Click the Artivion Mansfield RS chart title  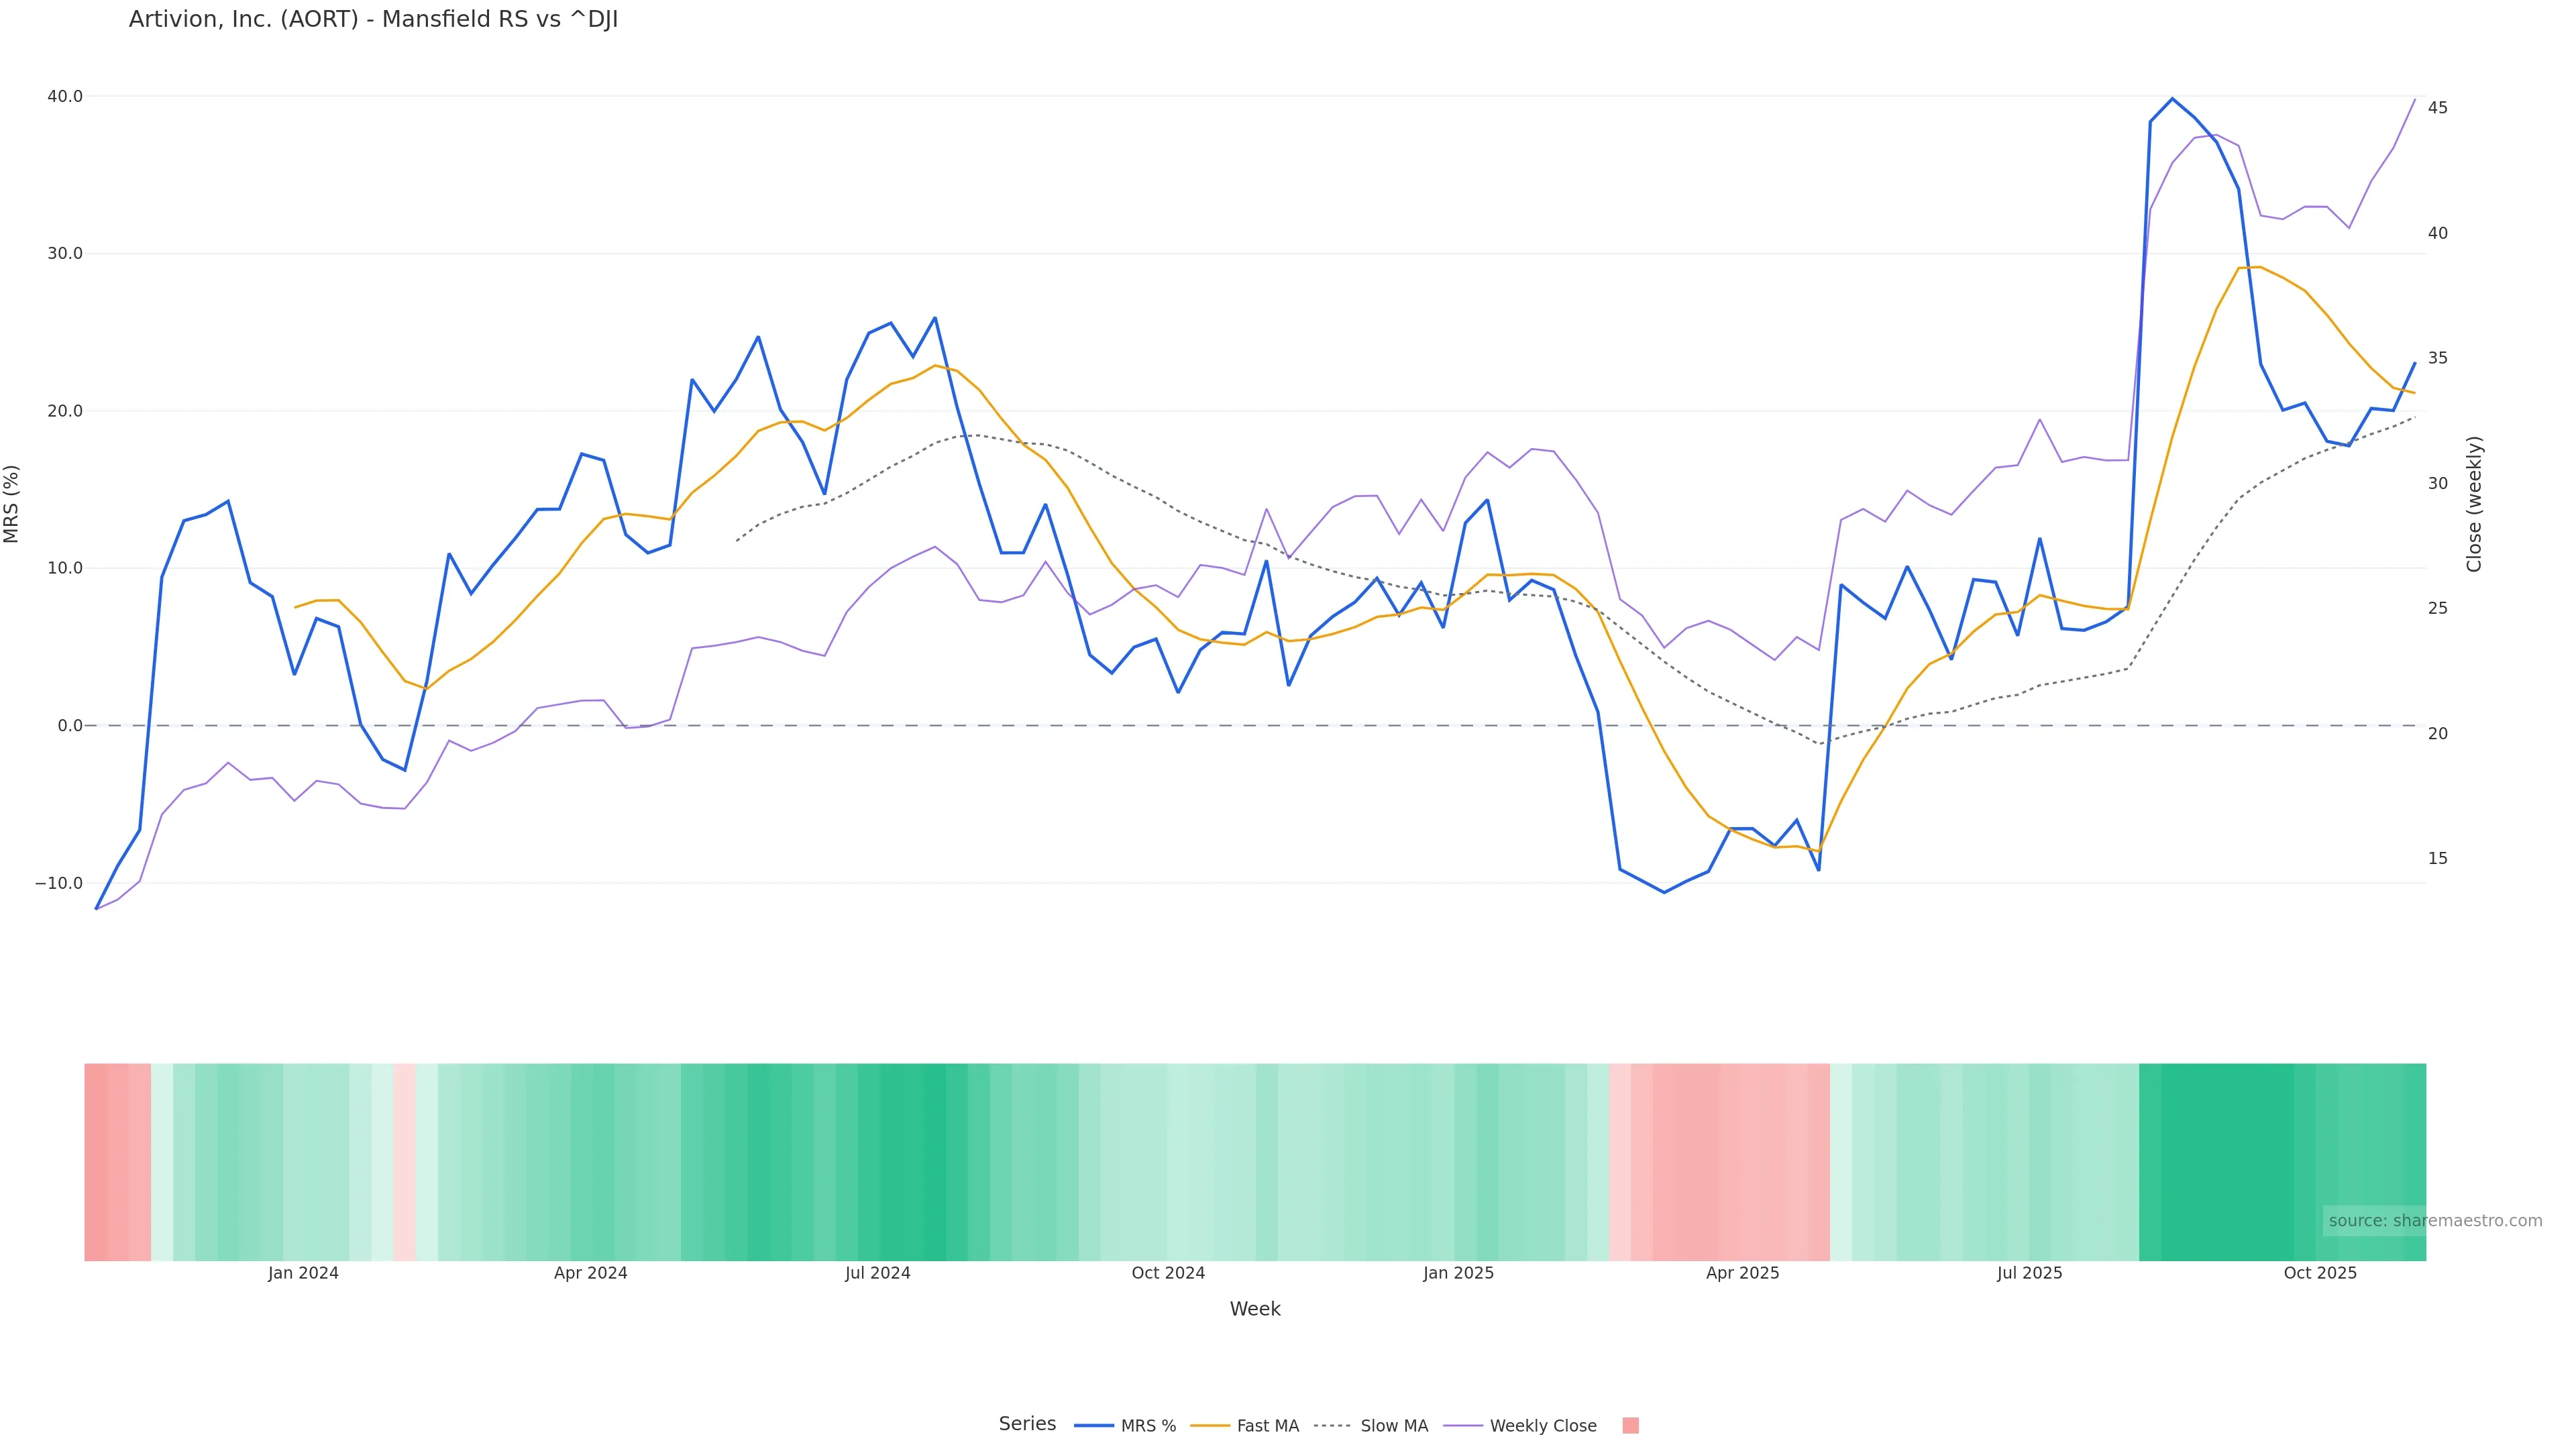(373, 20)
